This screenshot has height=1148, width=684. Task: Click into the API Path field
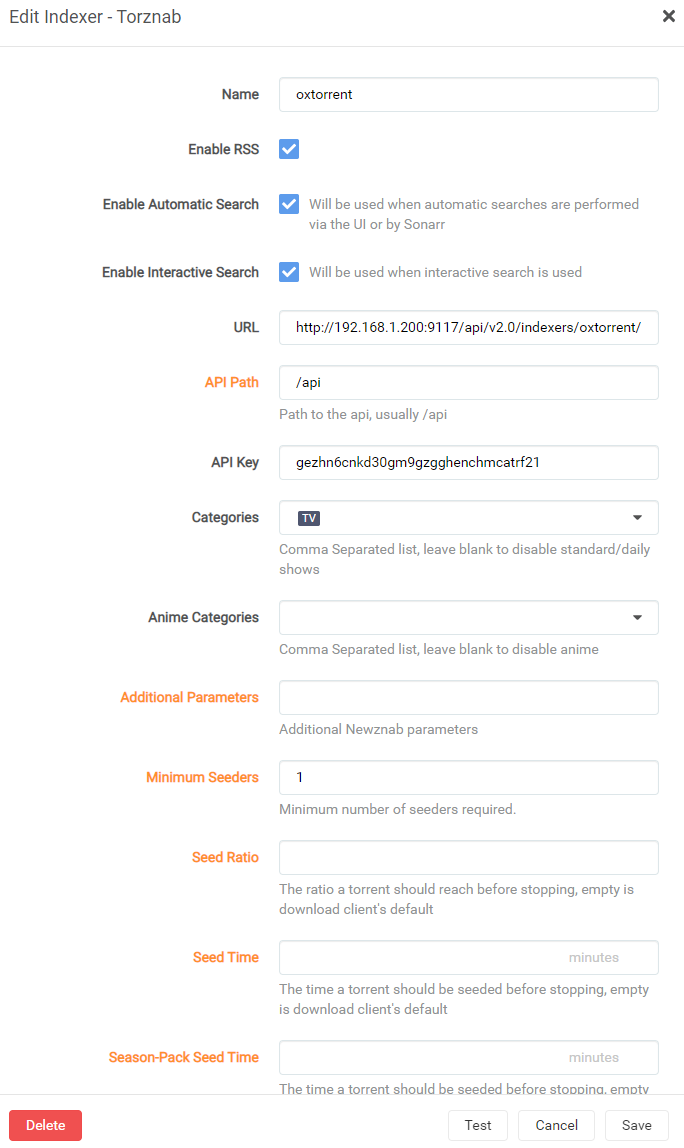click(x=468, y=382)
